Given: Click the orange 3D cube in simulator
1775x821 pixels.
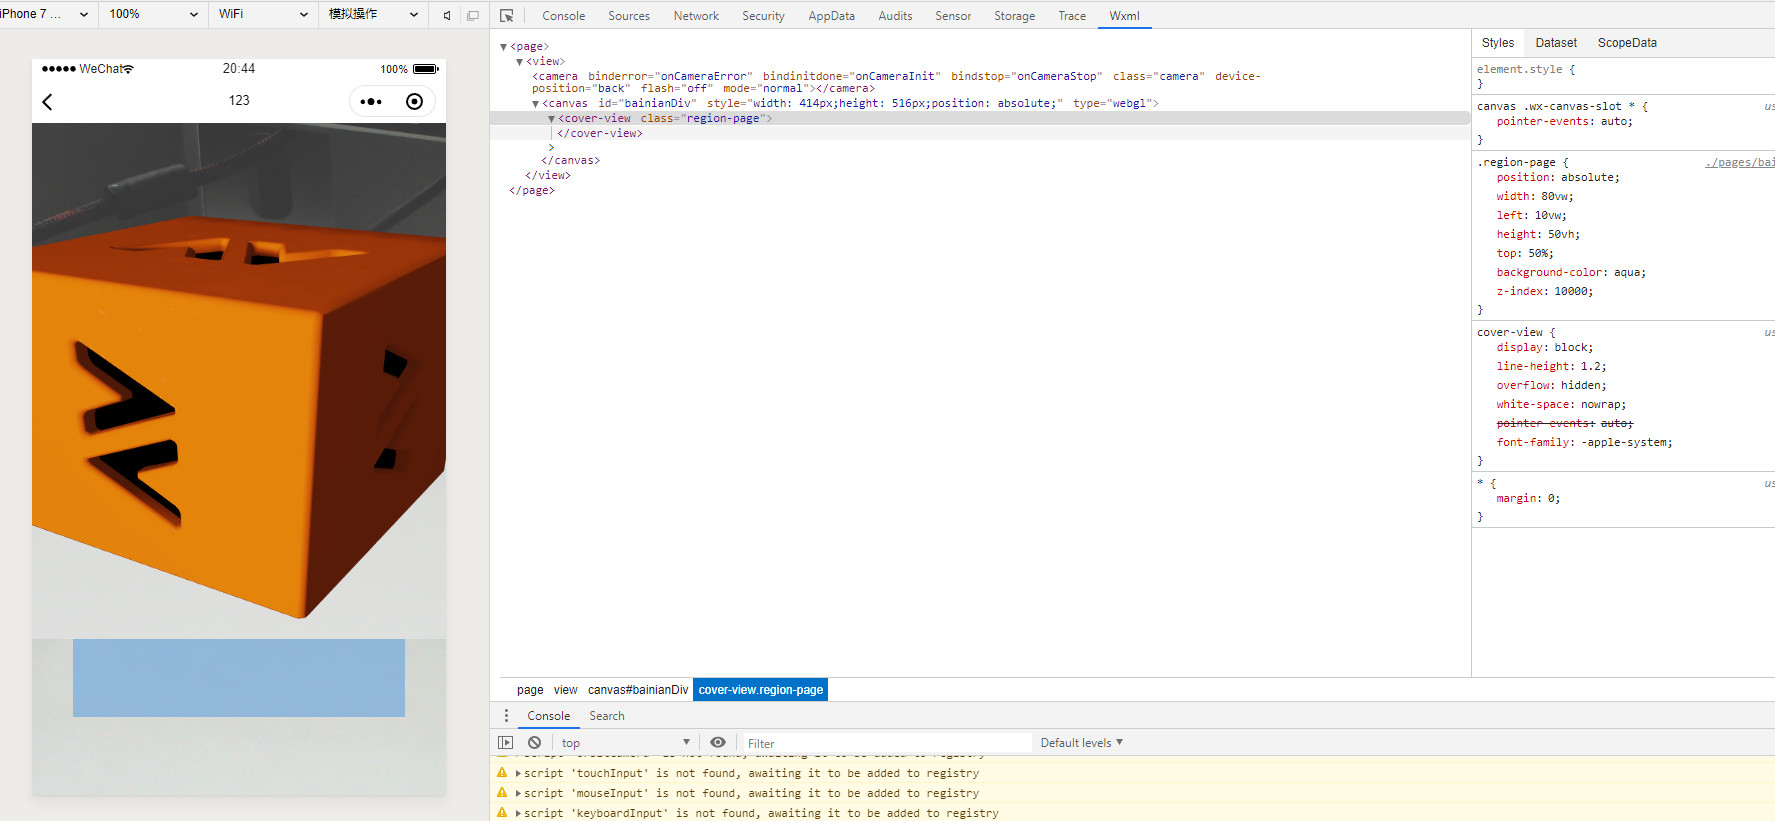Looking at the screenshot, I should coord(238,415).
